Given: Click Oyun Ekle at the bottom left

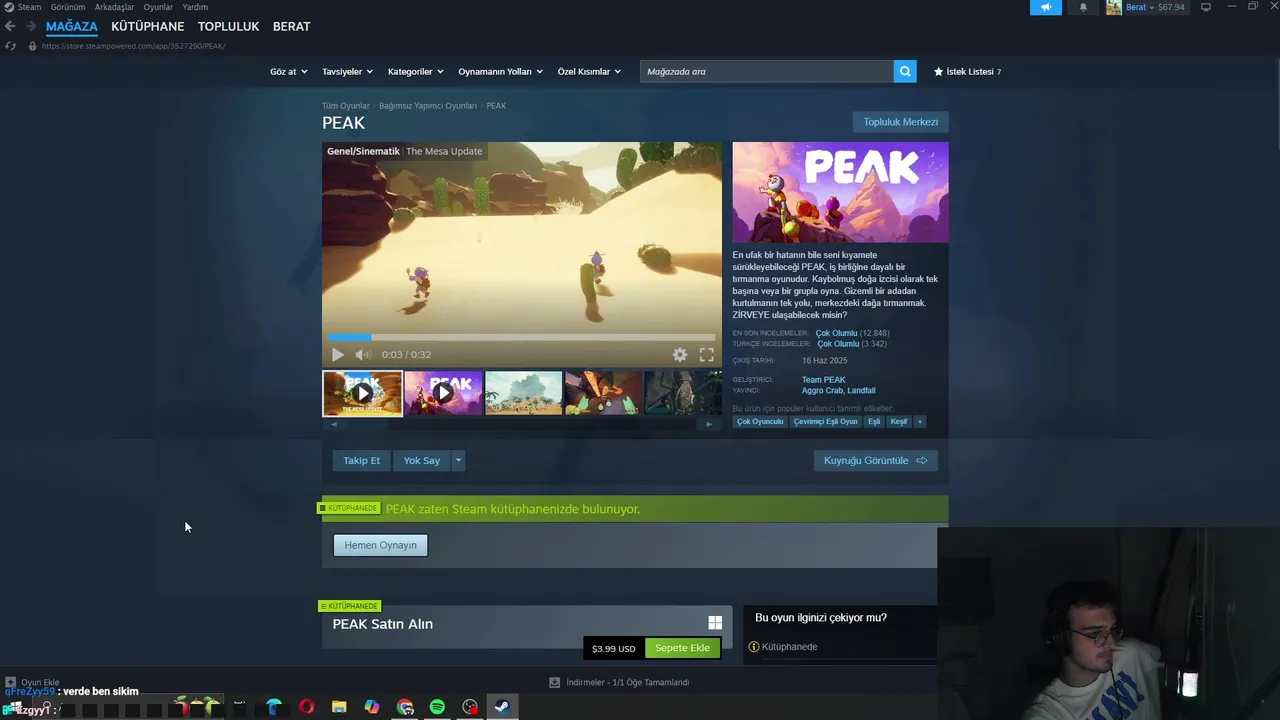Looking at the screenshot, I should pyautogui.click(x=32, y=682).
